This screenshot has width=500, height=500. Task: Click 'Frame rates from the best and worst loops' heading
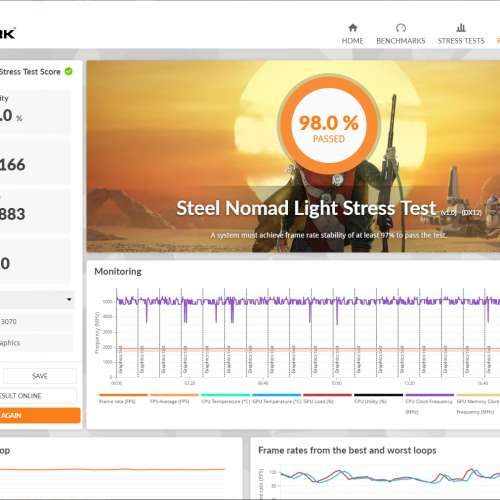347,450
